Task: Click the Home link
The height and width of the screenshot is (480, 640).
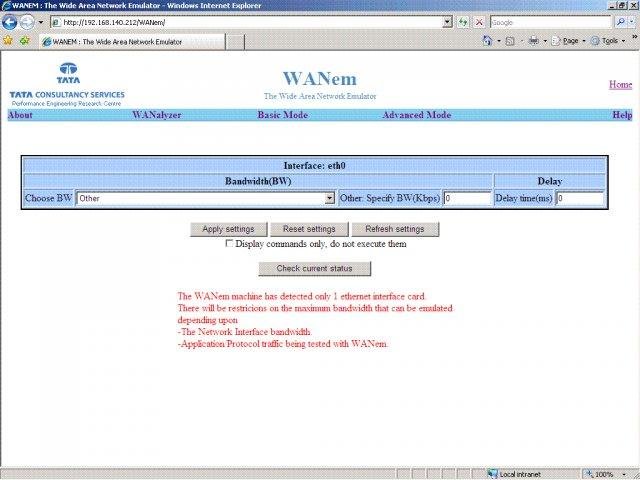Action: [620, 84]
